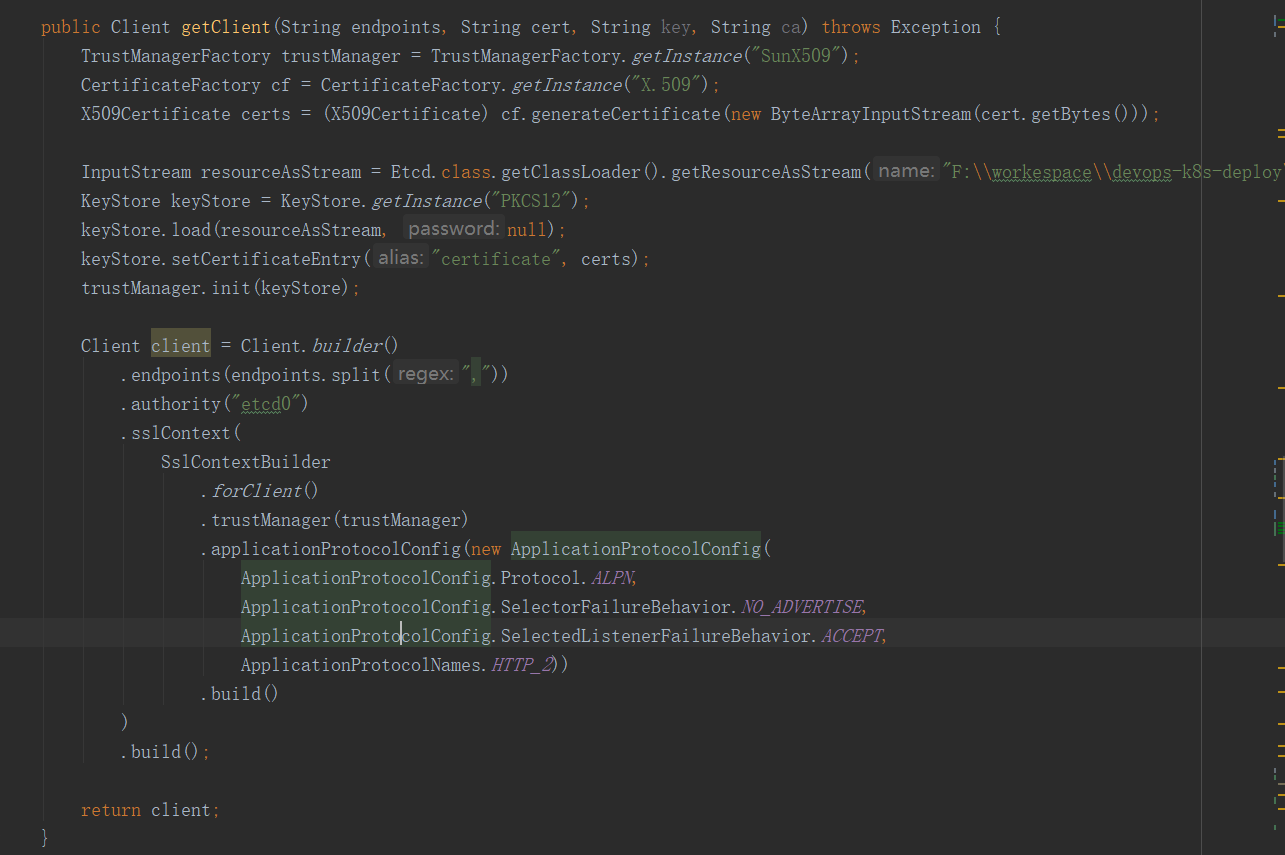
Task: Click the HTTP_2 constant
Action: coord(521,665)
